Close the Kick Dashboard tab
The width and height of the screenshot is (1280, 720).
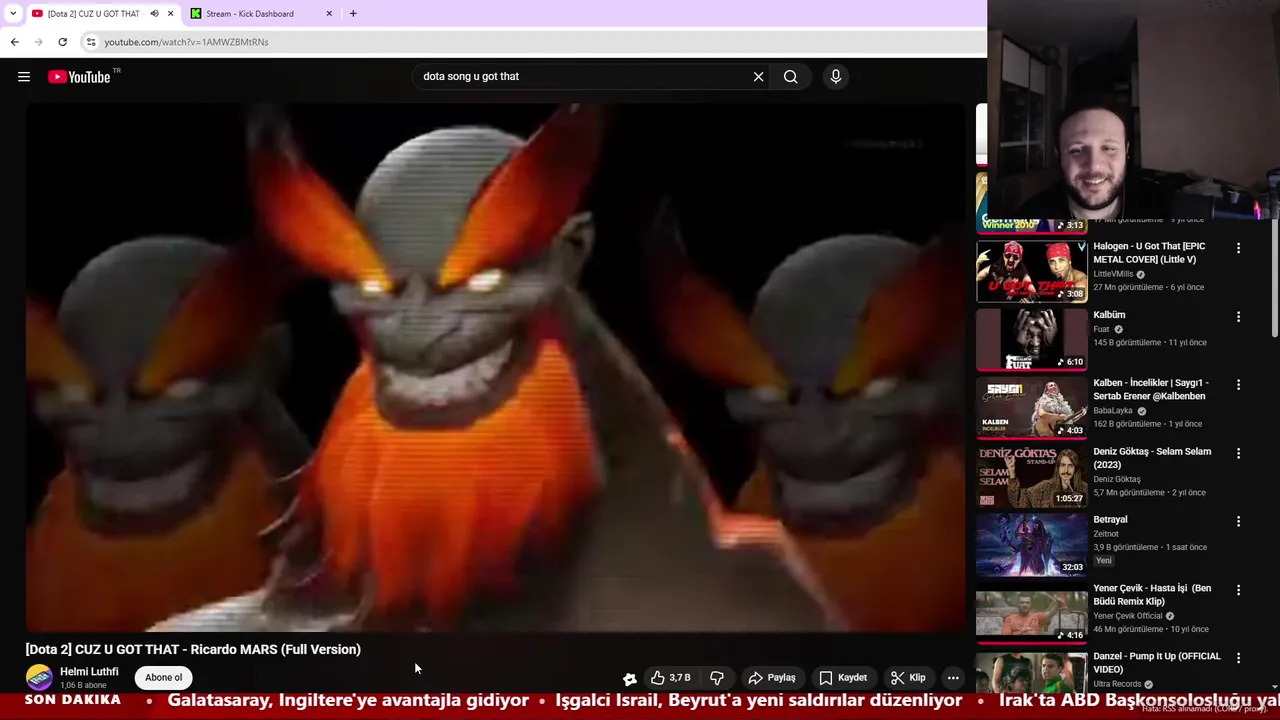[329, 14]
